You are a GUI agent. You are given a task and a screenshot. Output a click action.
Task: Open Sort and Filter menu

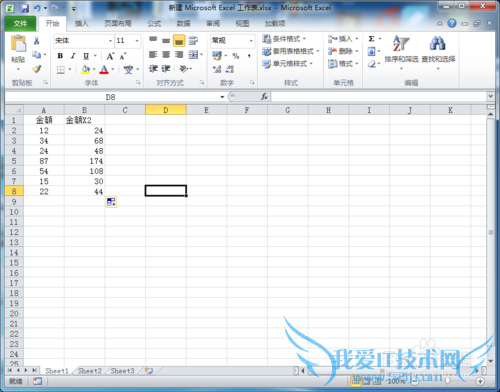401,52
